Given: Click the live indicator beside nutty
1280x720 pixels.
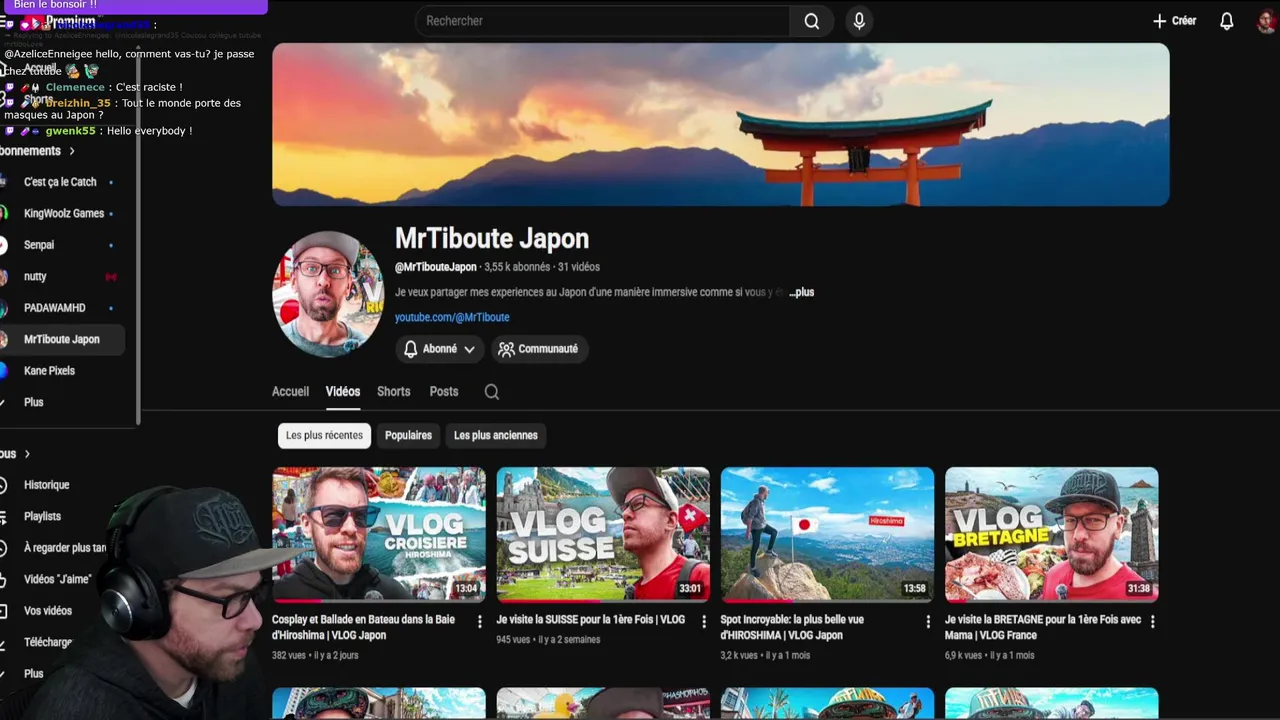Looking at the screenshot, I should coord(111,276).
